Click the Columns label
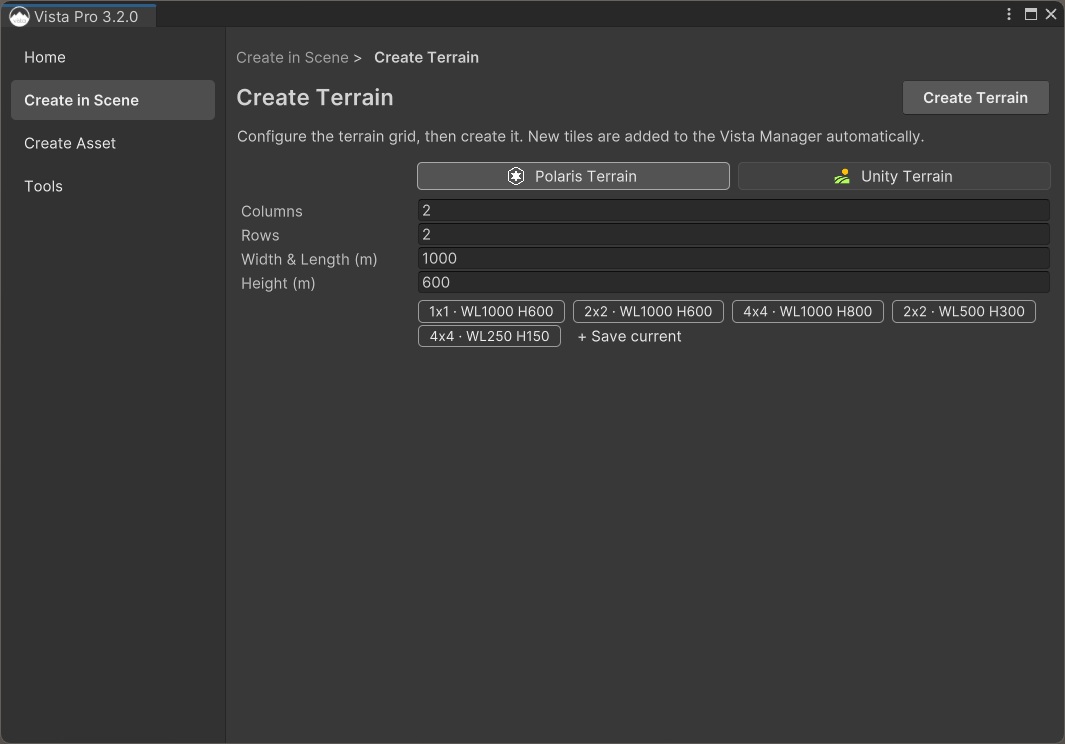The height and width of the screenshot is (744, 1065). 272,211
